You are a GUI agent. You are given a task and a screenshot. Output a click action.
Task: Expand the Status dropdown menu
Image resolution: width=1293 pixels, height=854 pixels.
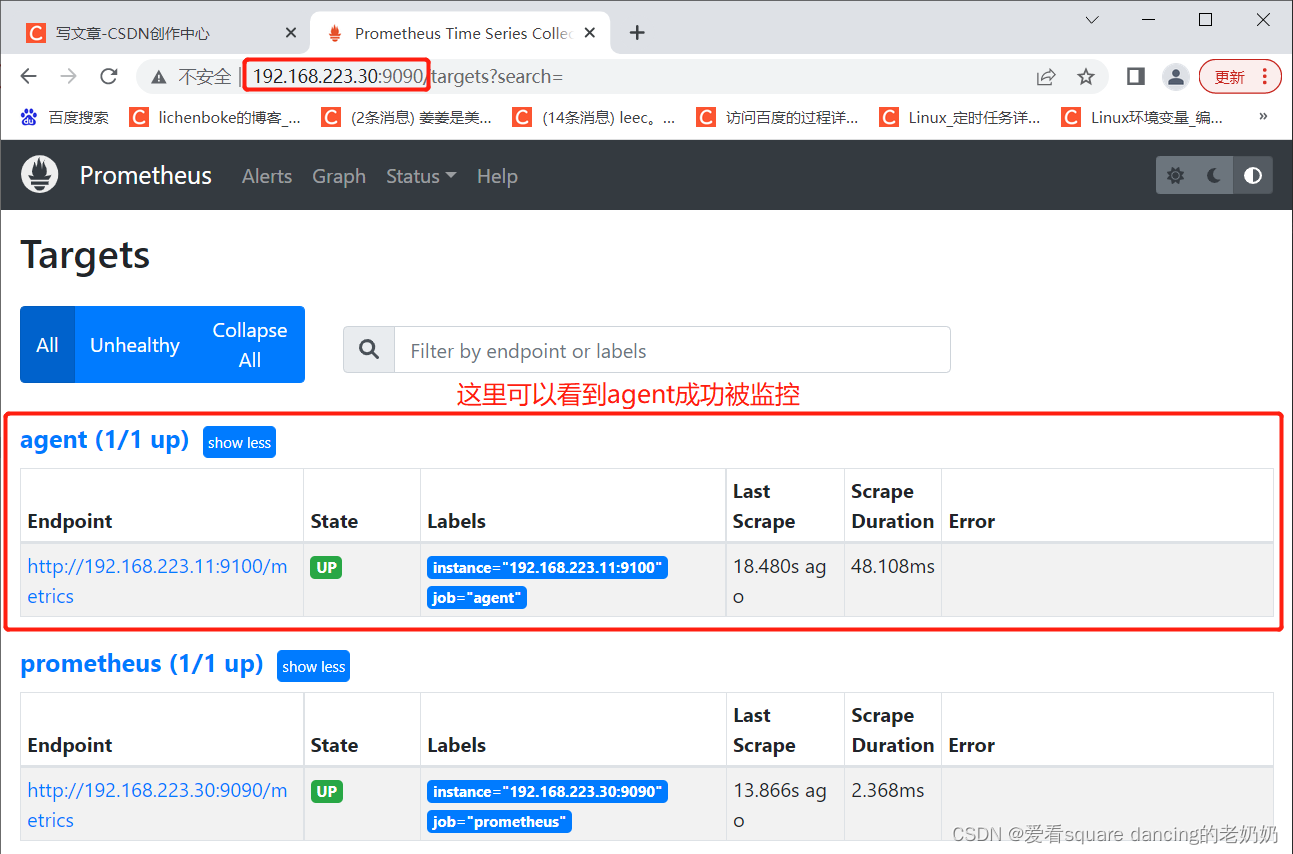(x=421, y=176)
